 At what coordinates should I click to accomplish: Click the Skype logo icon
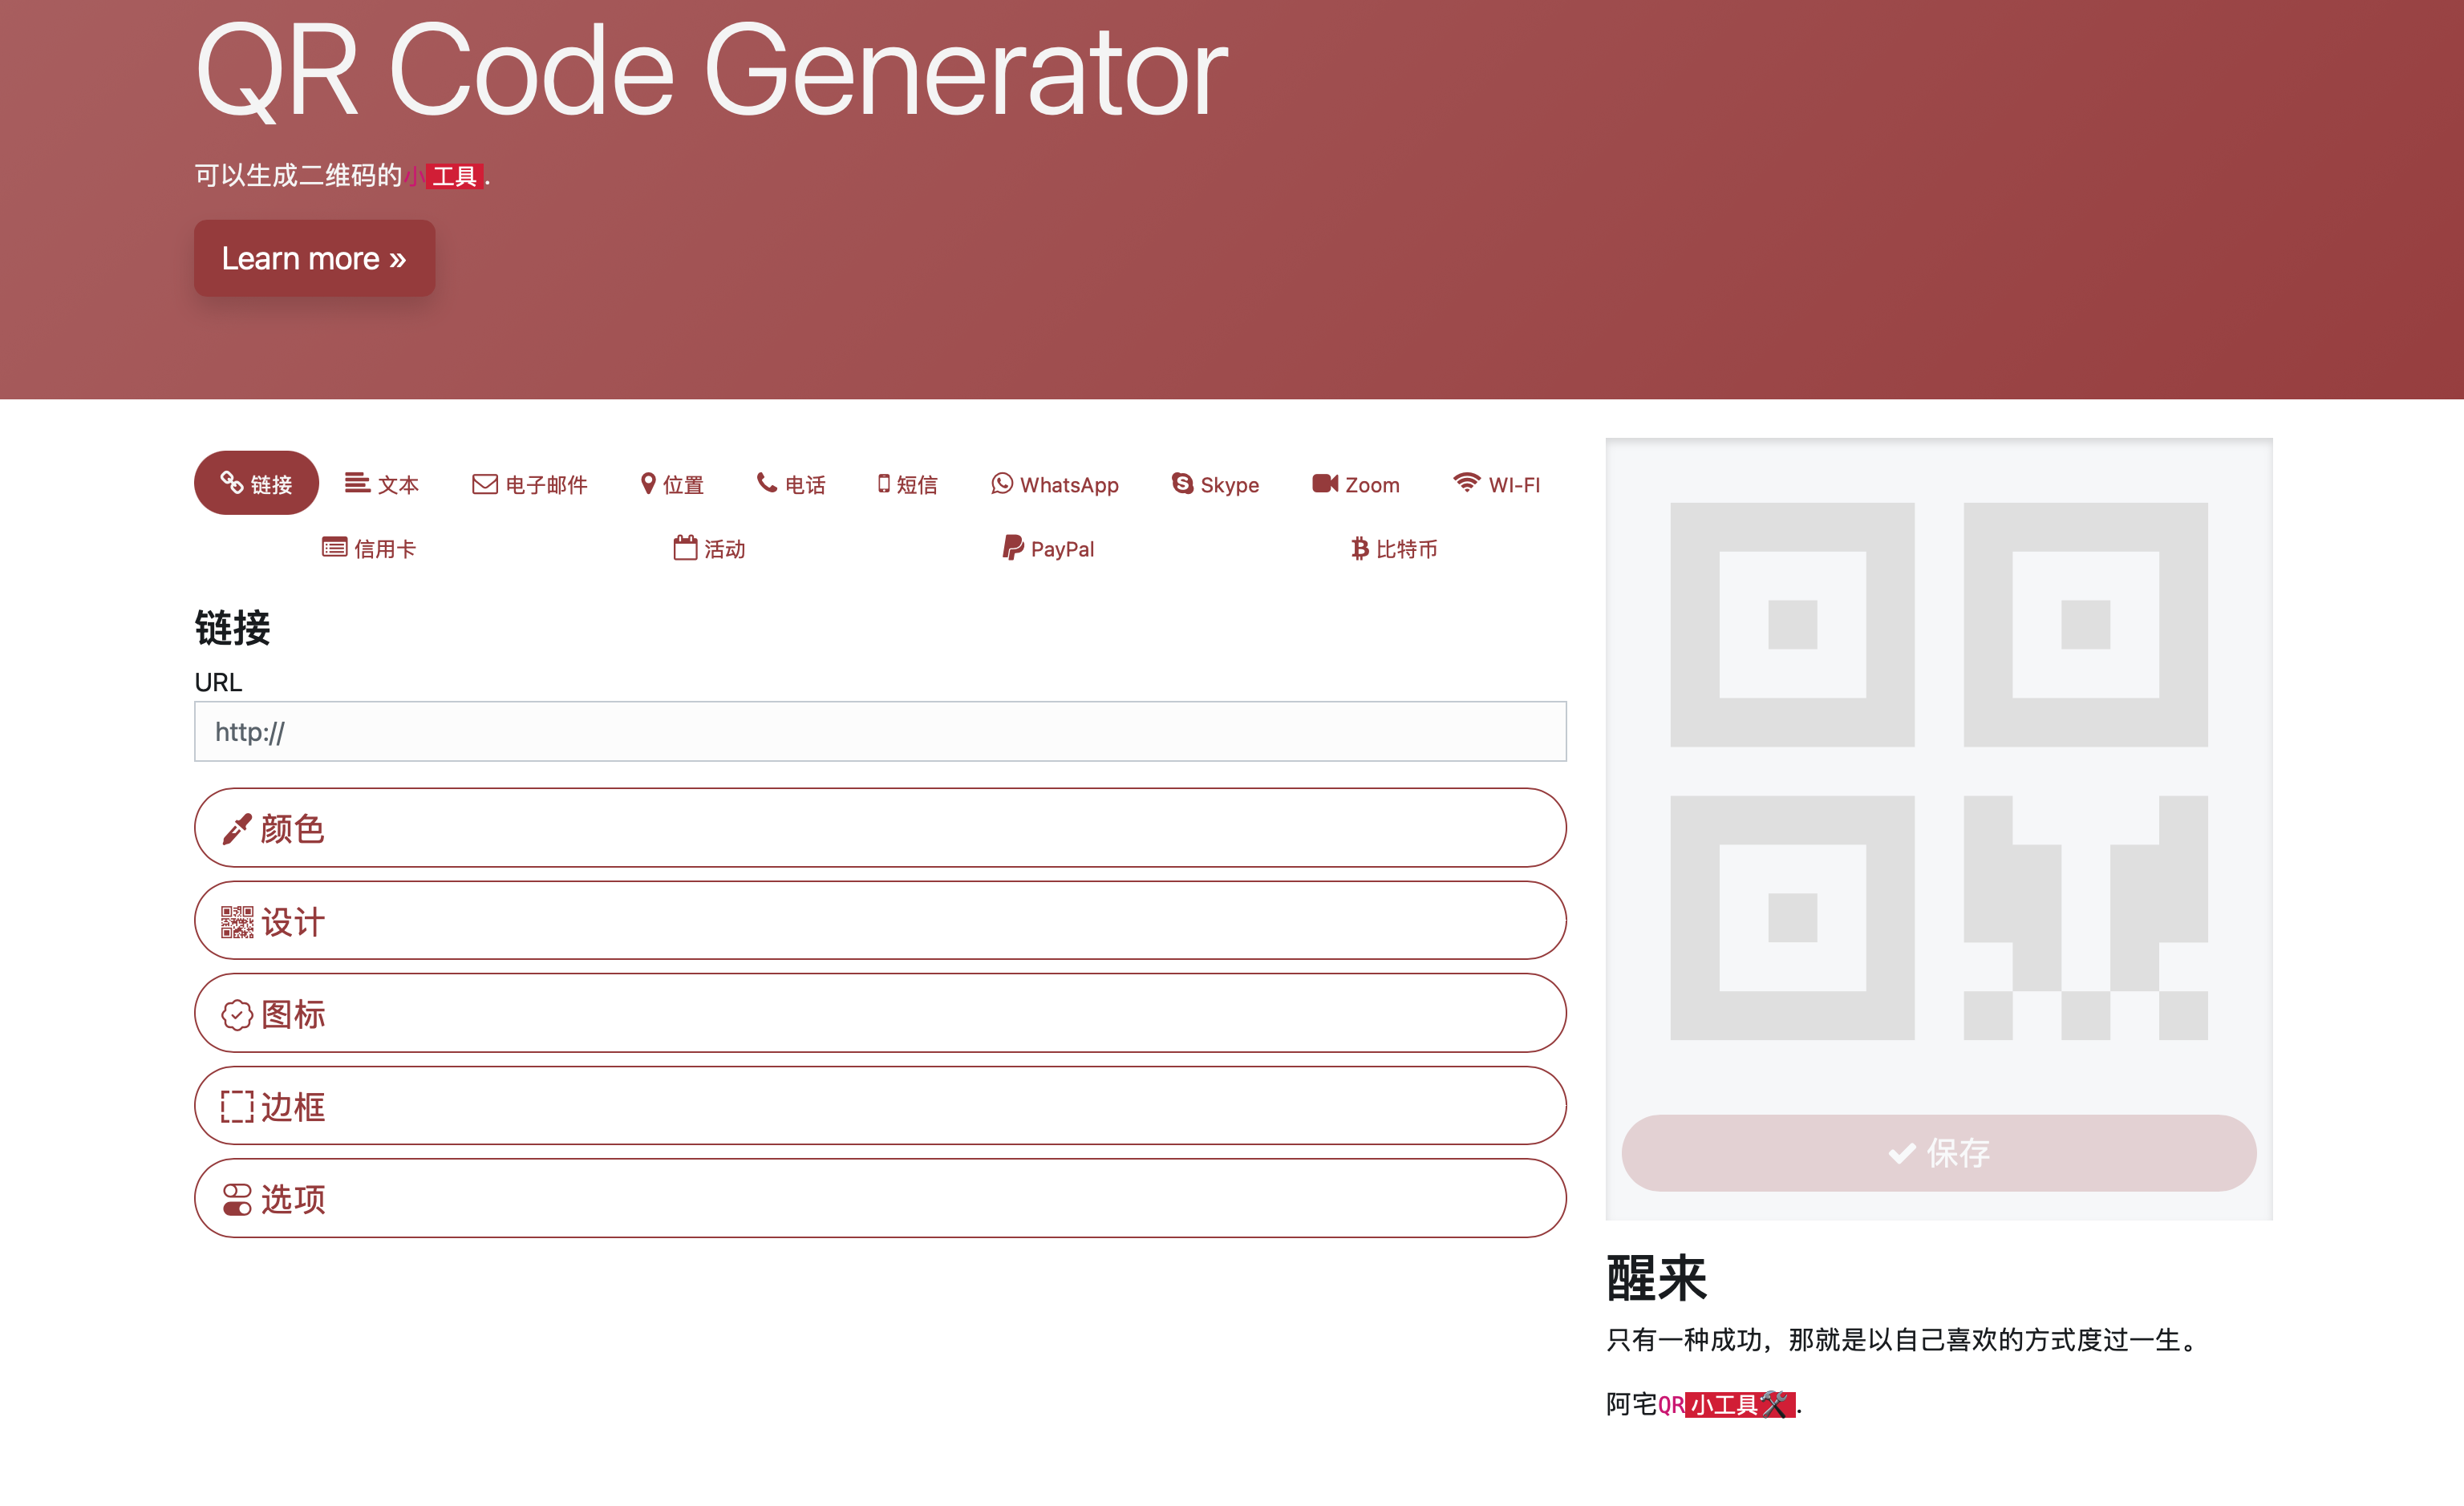[x=1182, y=484]
